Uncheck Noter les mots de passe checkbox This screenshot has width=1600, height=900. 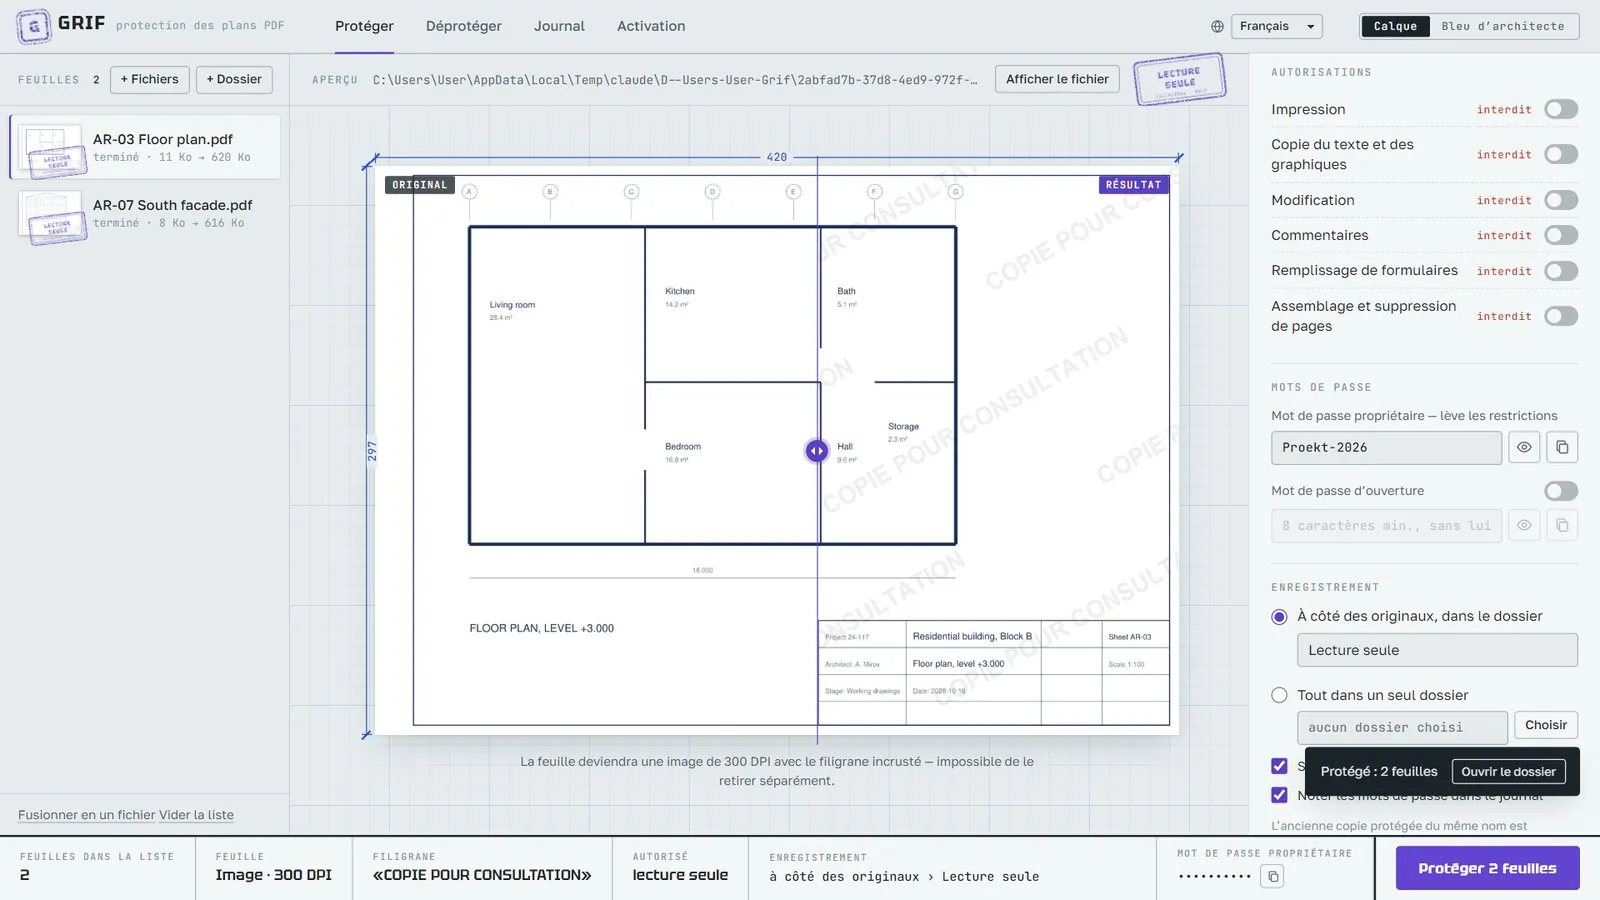(1279, 795)
